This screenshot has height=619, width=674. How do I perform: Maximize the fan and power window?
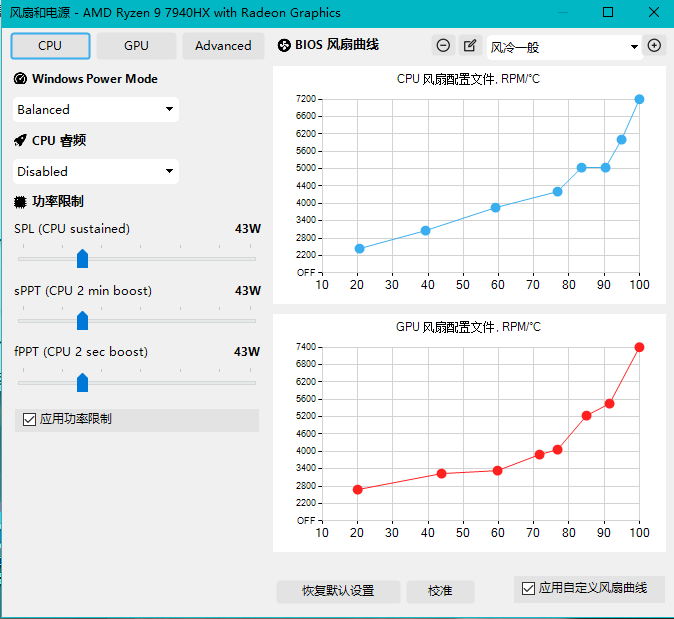[608, 12]
